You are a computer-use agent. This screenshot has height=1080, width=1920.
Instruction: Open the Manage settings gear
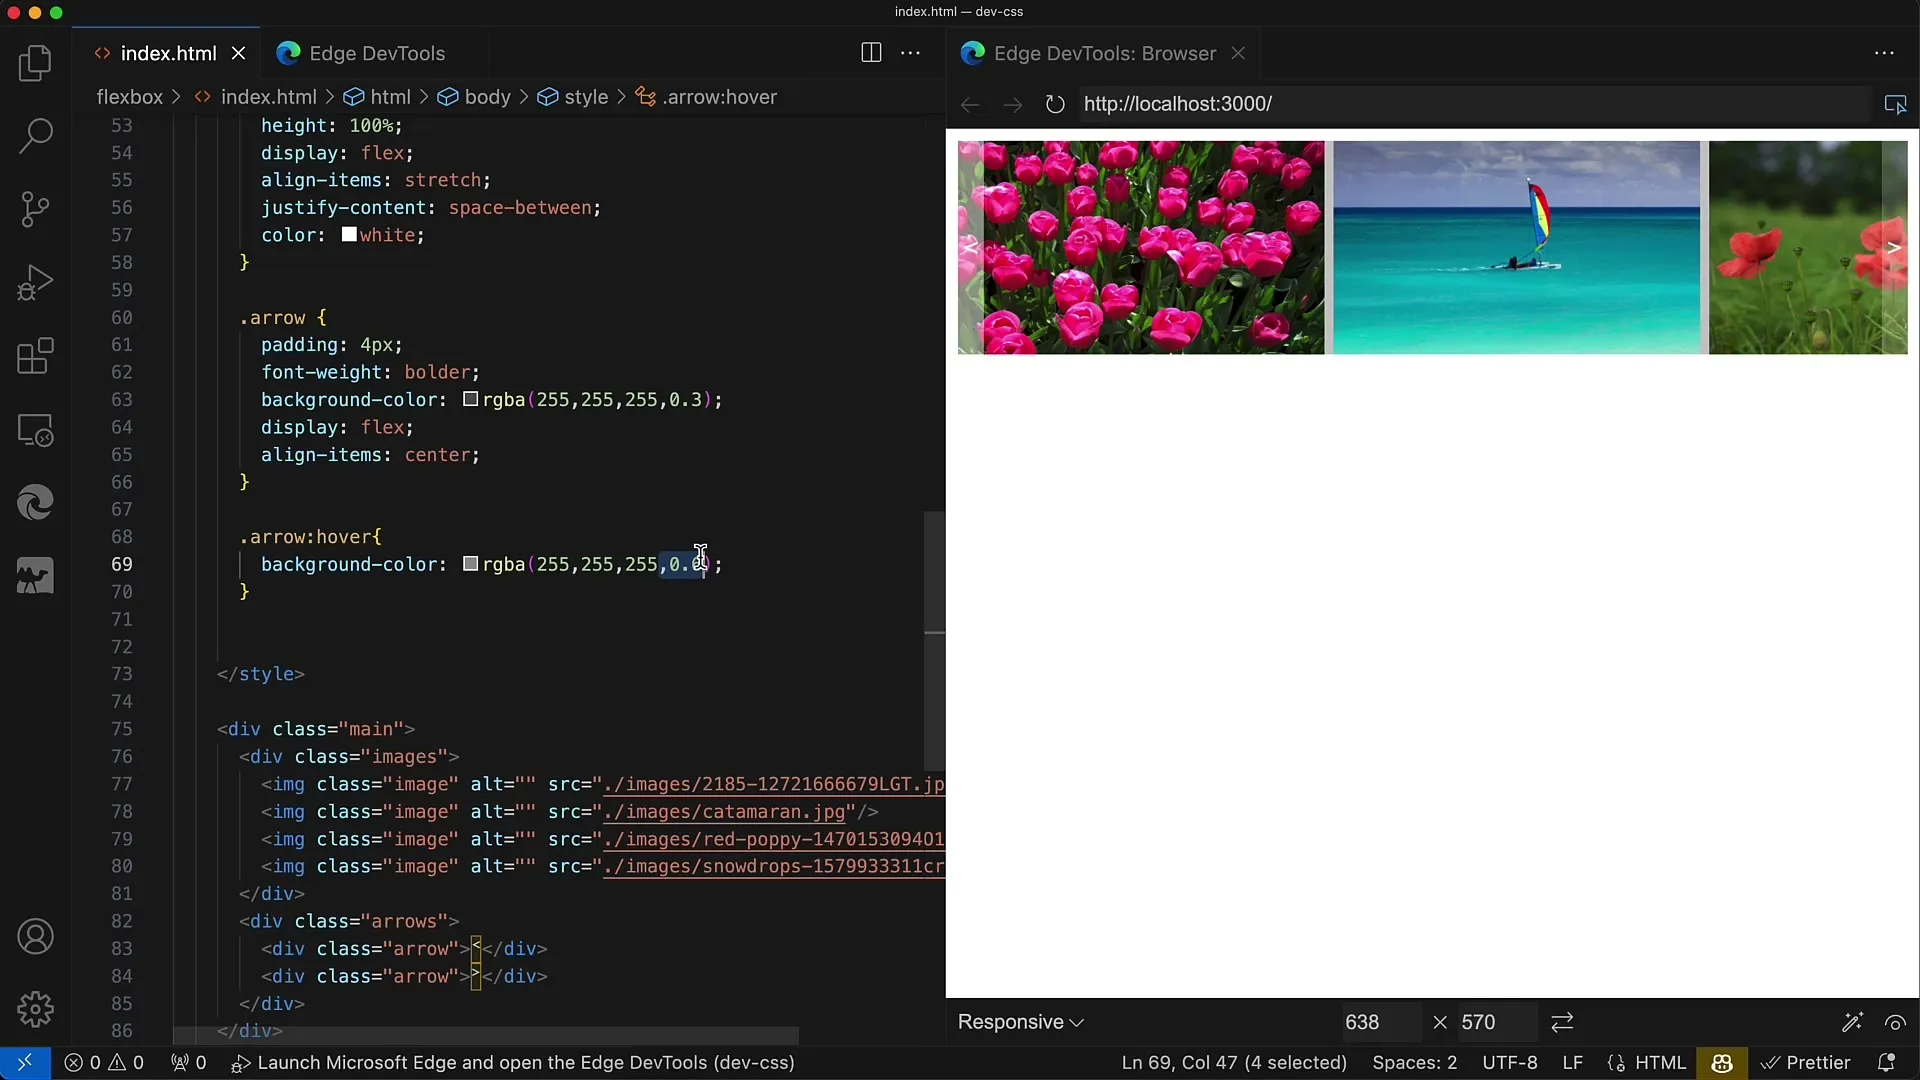tap(36, 1009)
